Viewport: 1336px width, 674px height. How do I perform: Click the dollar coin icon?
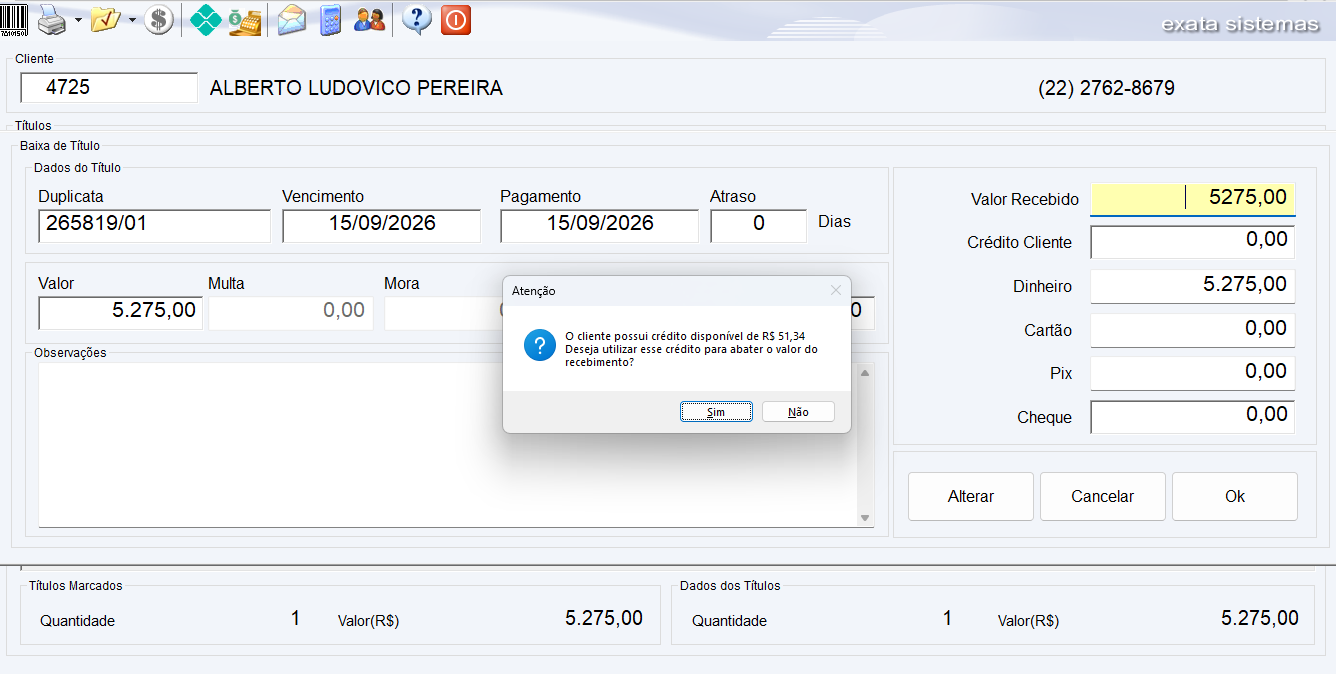tap(158, 19)
